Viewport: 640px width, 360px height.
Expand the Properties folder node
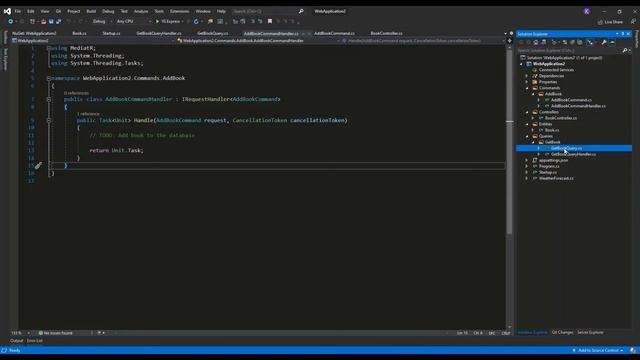[x=527, y=82]
